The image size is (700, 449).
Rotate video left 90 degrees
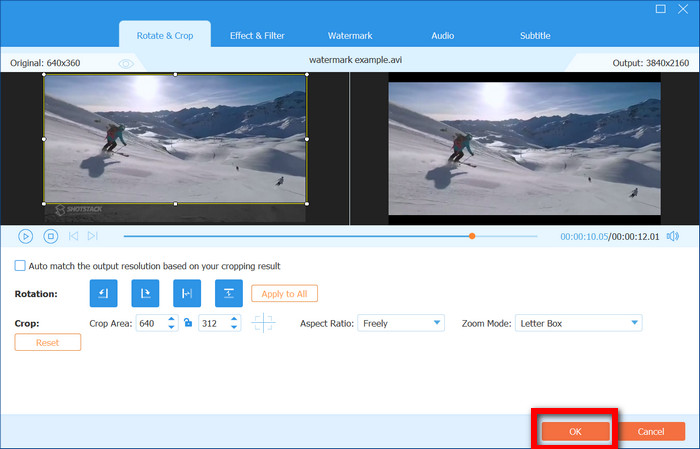pos(104,293)
